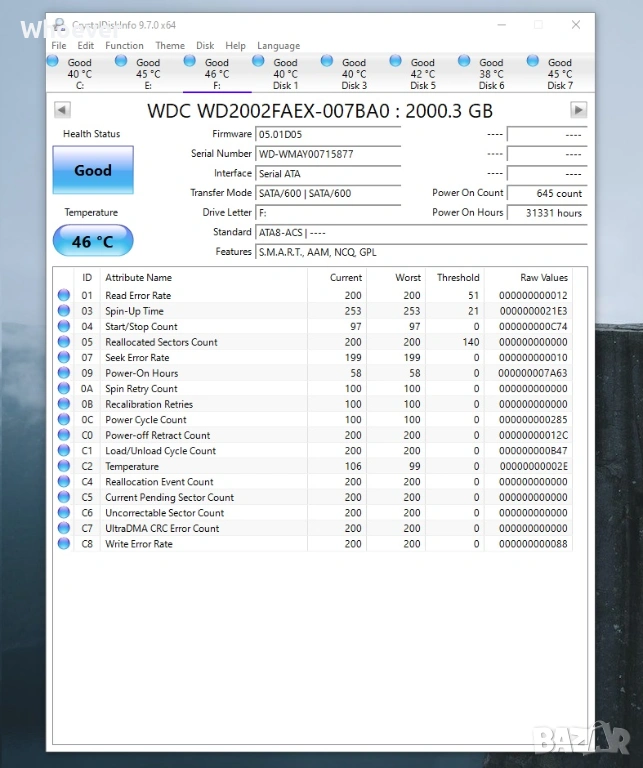Click the Serial Number field

(328, 154)
